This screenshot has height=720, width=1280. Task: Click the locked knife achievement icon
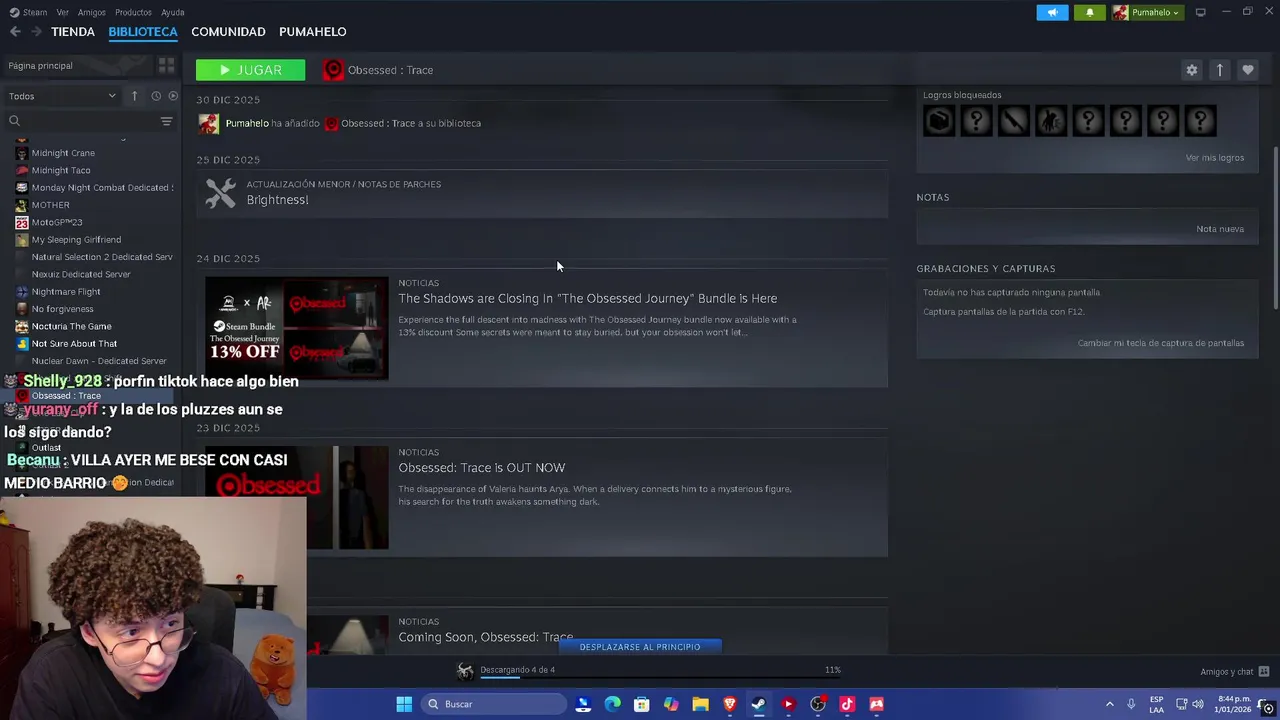1013,121
